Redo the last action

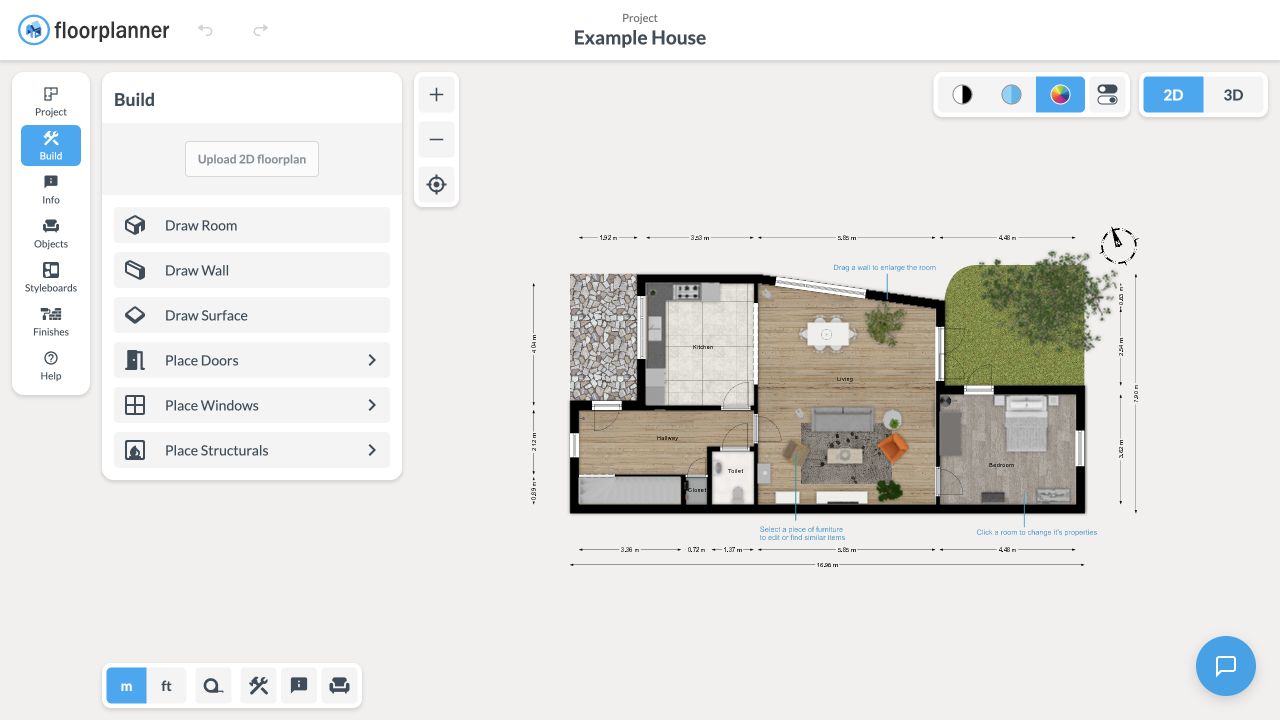click(260, 30)
